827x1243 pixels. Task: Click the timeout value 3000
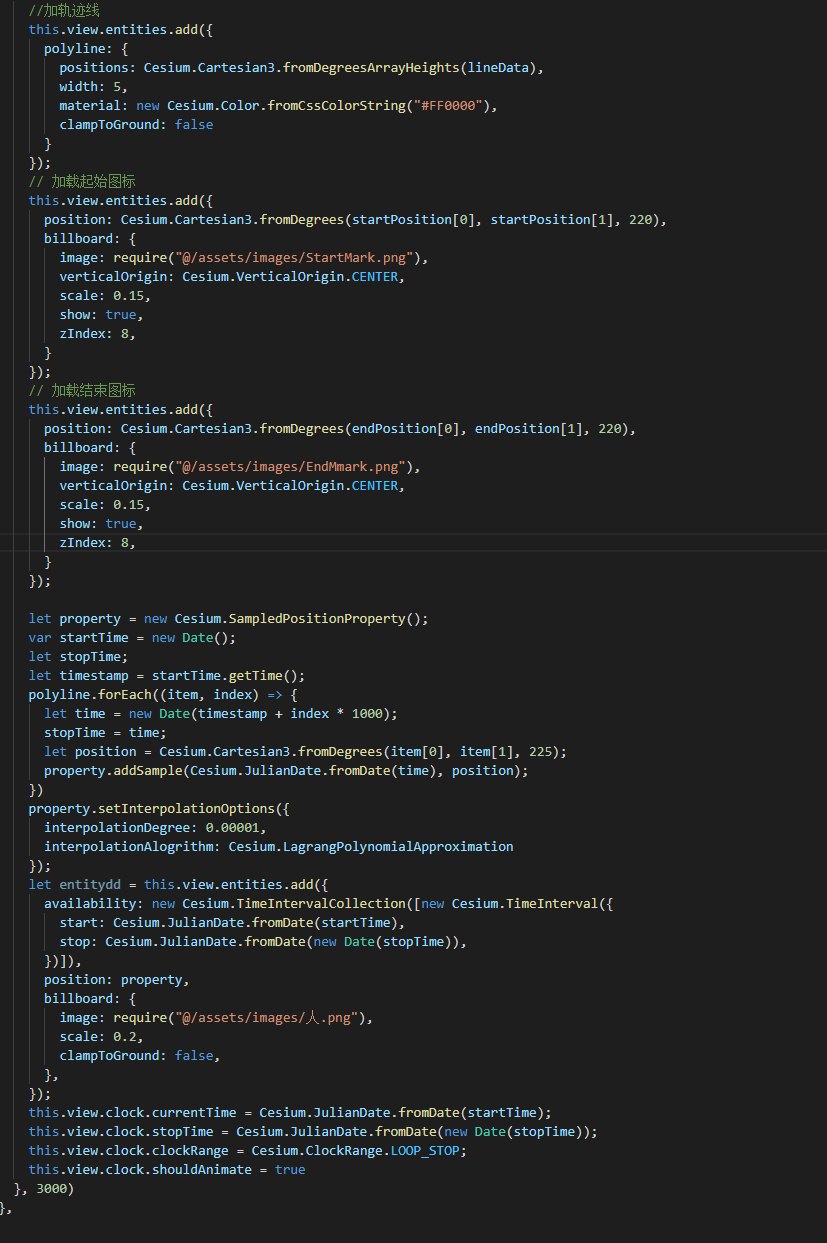51,1189
